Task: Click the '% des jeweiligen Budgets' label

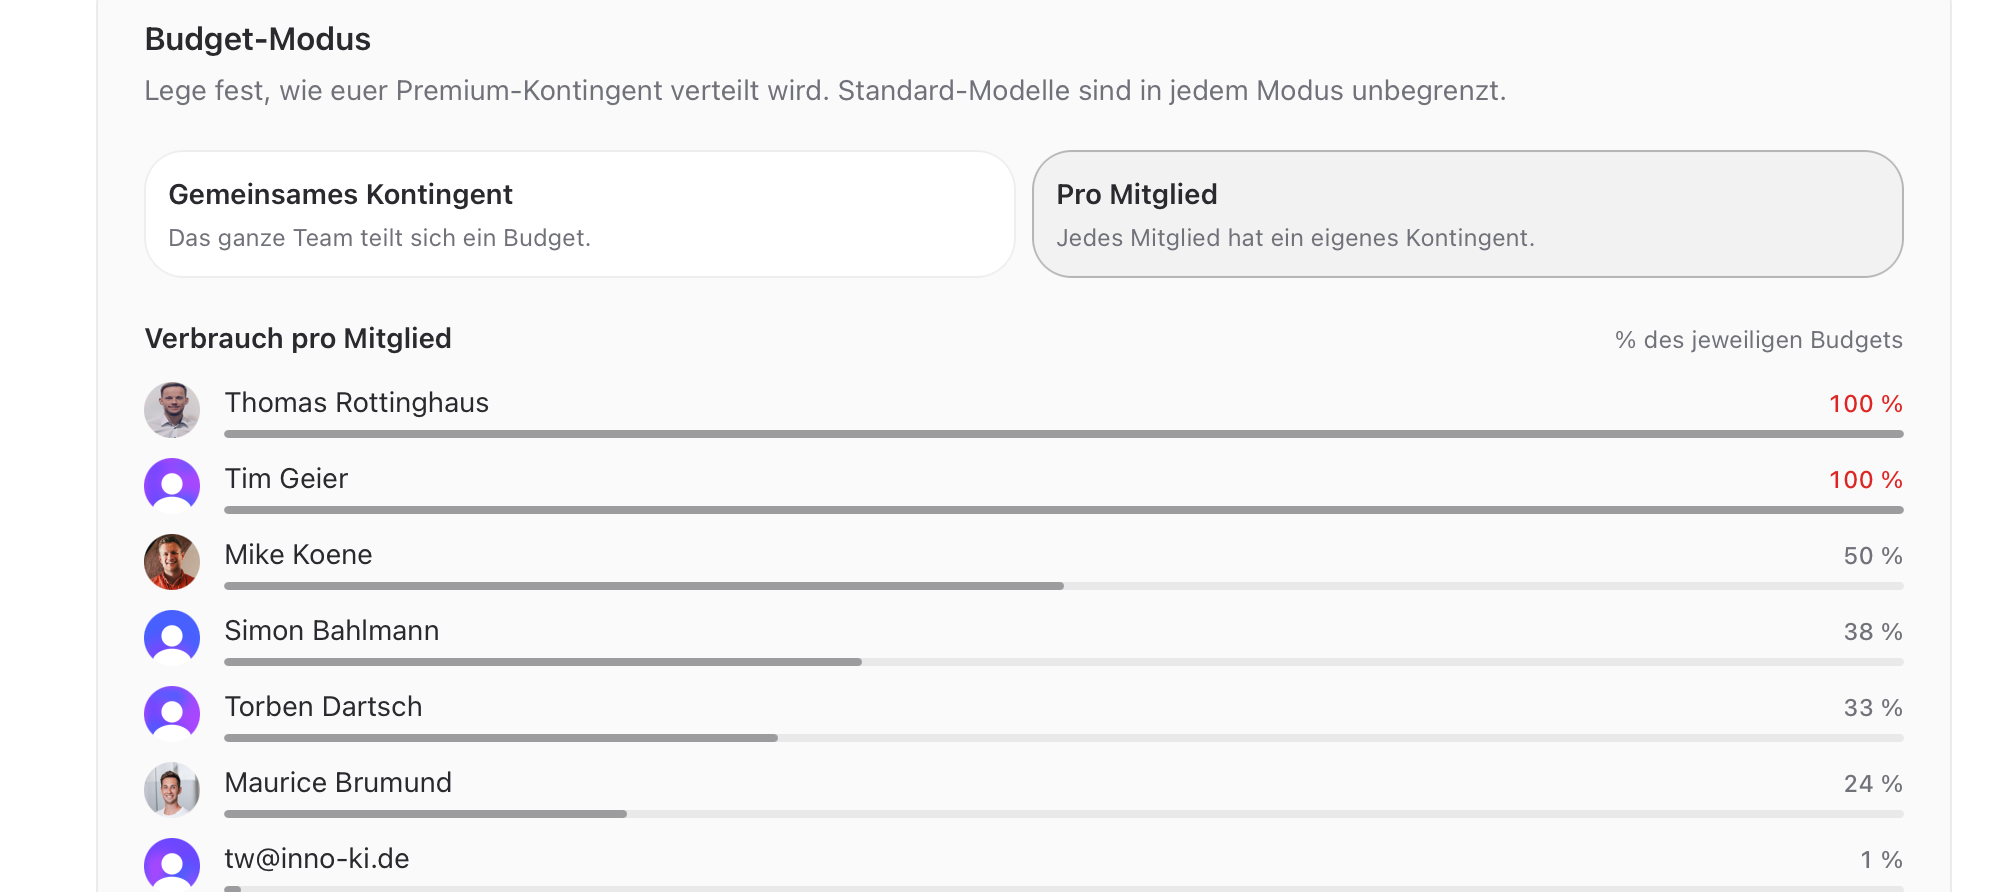Action: 1759,340
